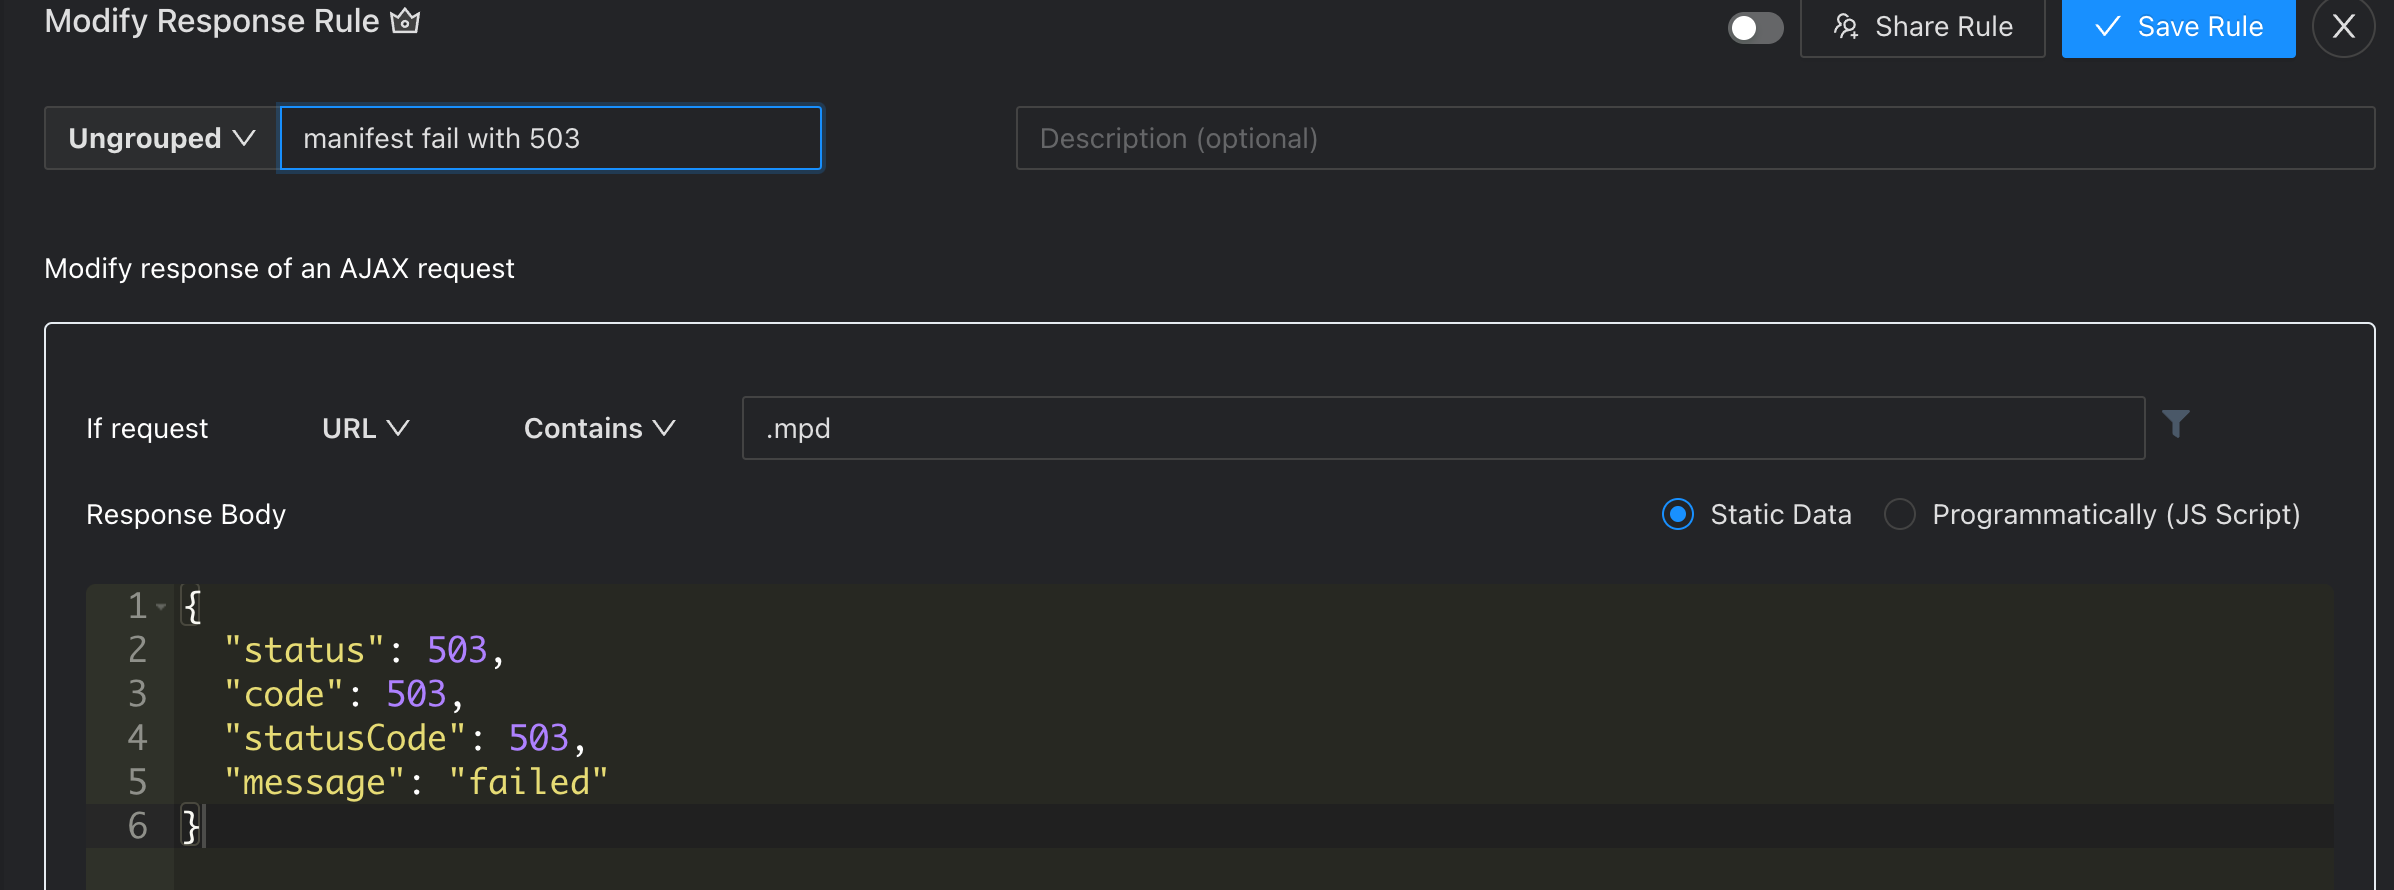Focus the rule name field
This screenshot has height=890, width=2394.
550,138
